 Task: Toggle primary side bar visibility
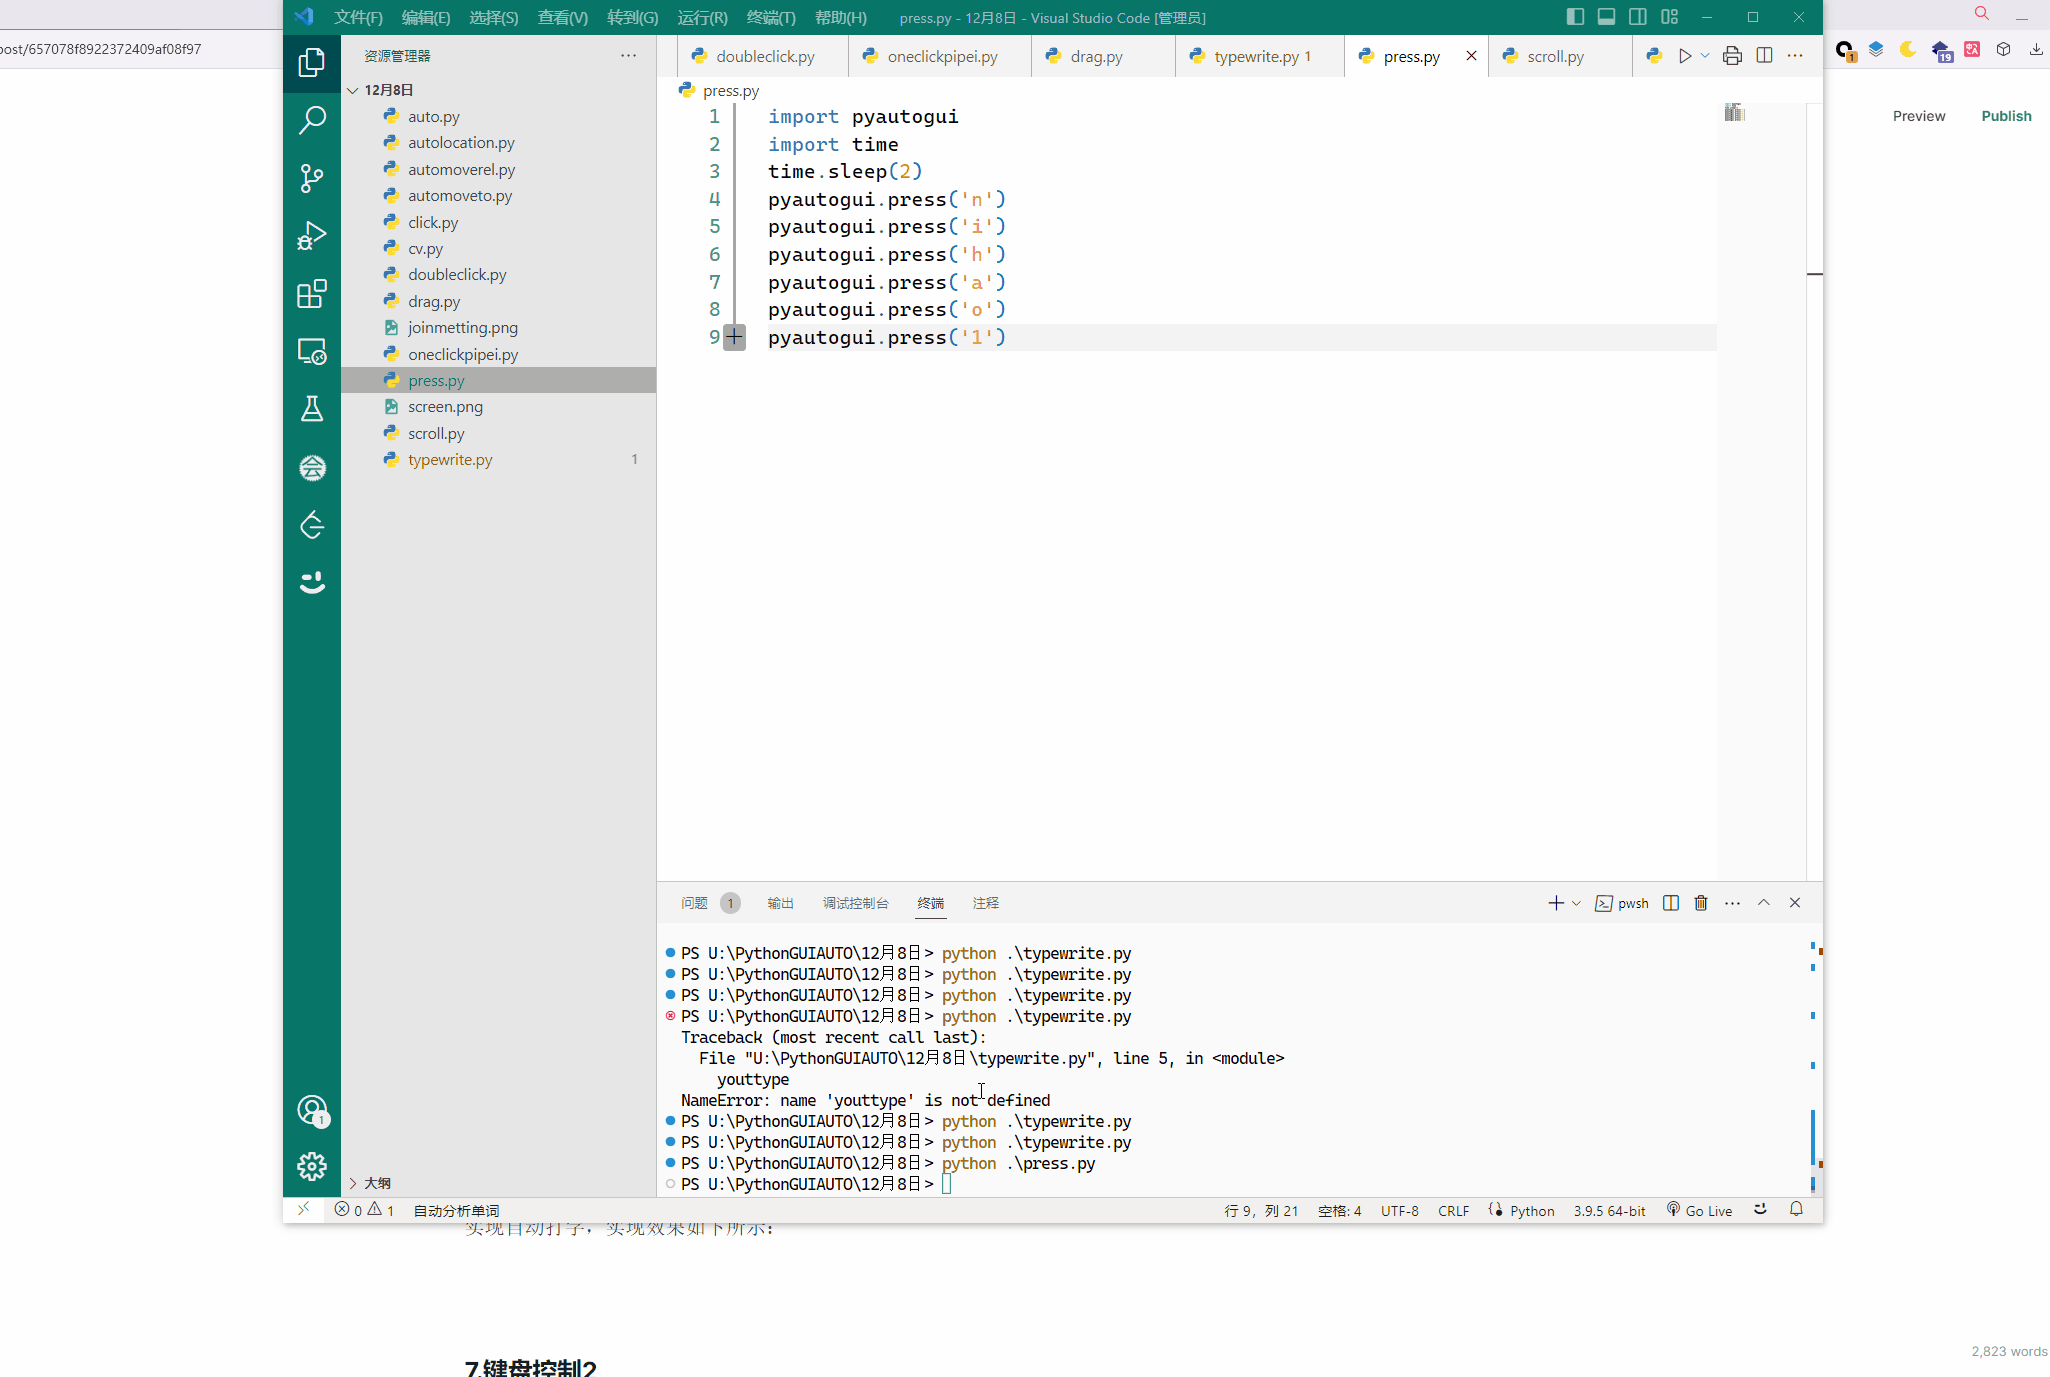(1575, 17)
